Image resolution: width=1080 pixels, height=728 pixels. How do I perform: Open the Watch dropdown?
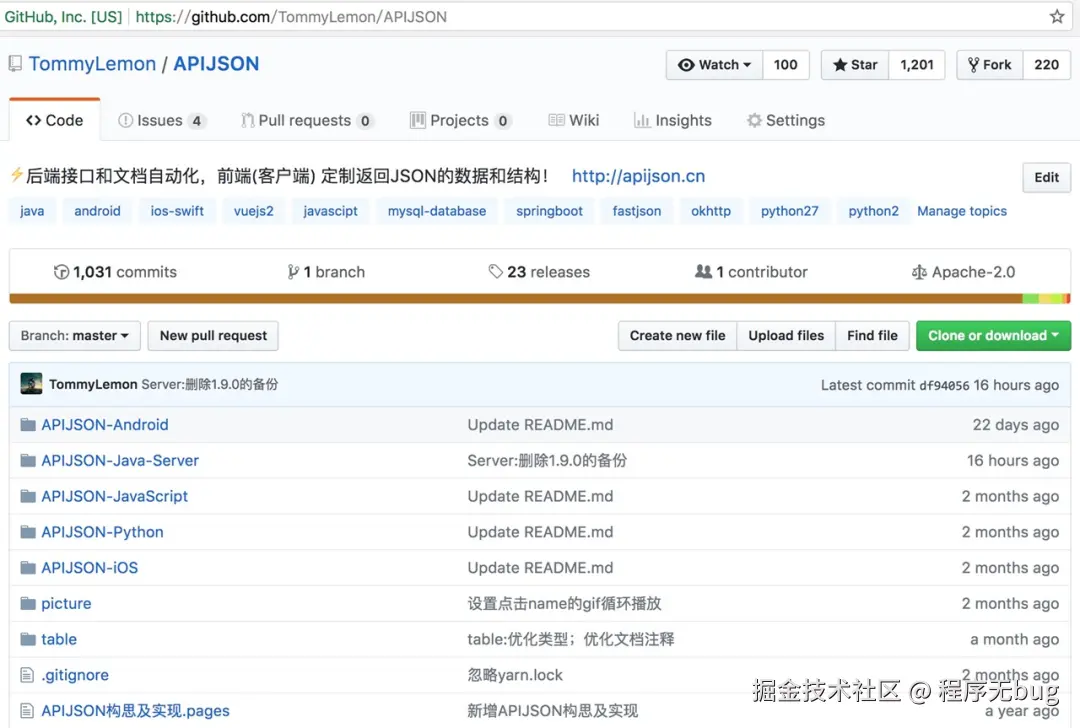point(714,65)
